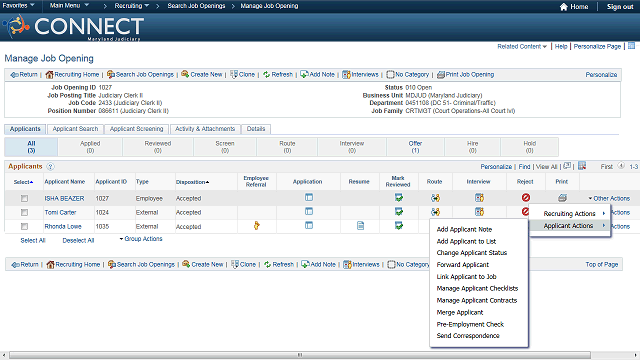Click View All in the applicants grid
The width and height of the screenshot is (640, 360).
[x=547, y=167]
